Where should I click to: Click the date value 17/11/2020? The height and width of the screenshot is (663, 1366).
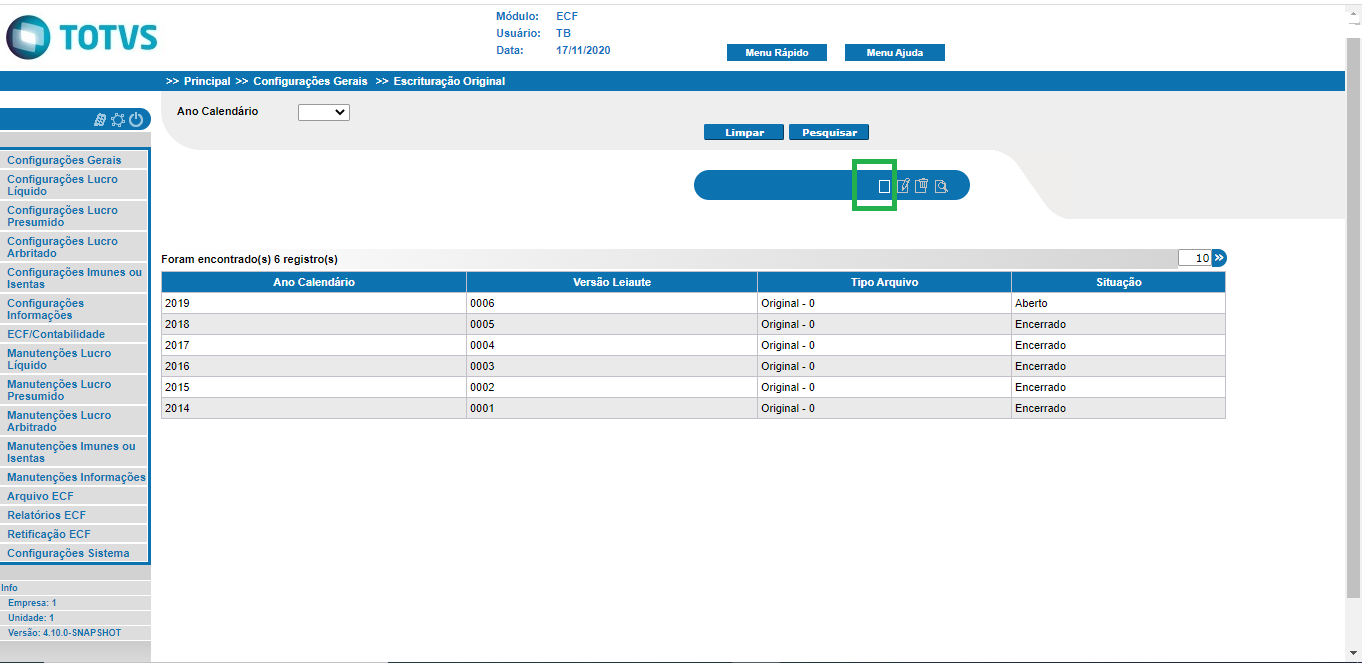(583, 50)
